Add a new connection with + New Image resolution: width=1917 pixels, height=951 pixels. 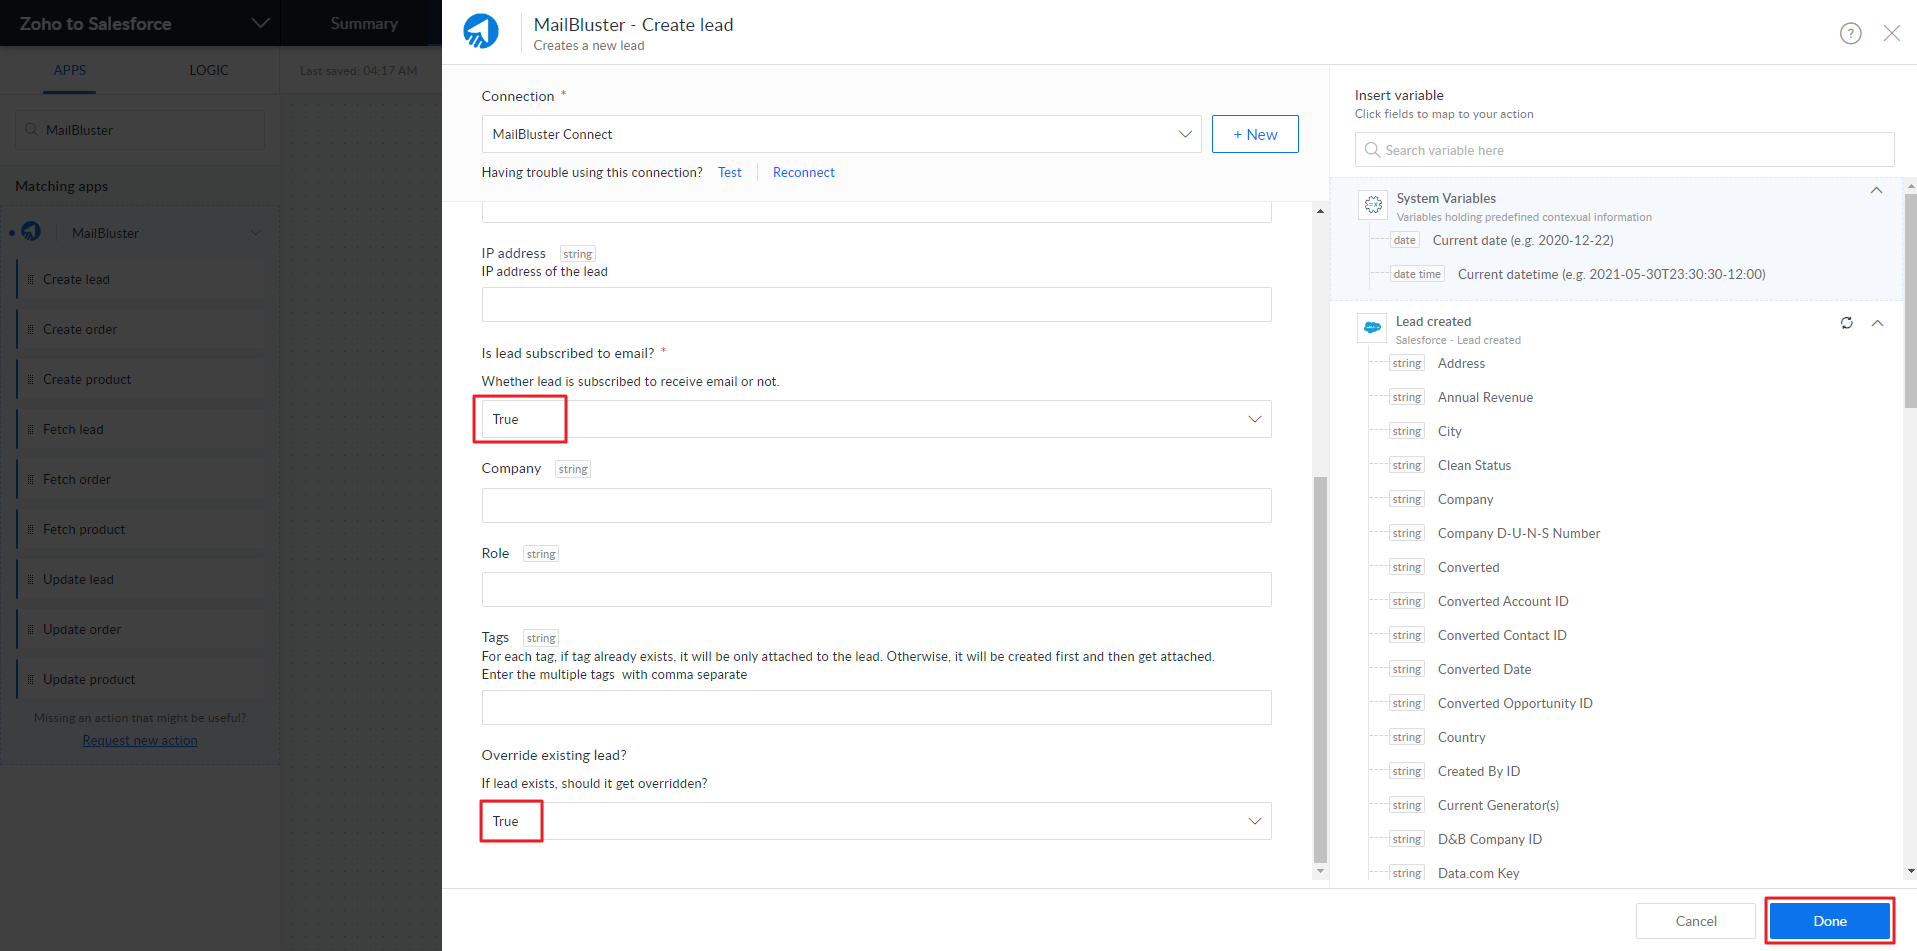(1254, 134)
